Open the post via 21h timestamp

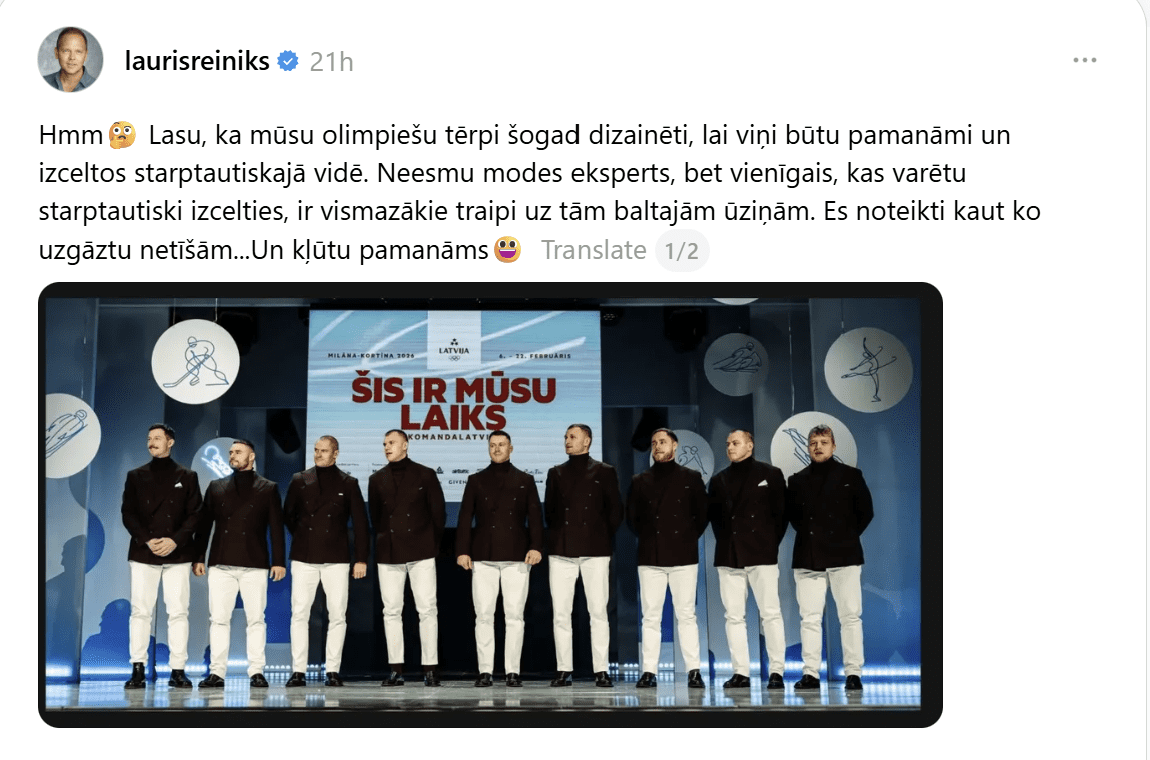(332, 62)
